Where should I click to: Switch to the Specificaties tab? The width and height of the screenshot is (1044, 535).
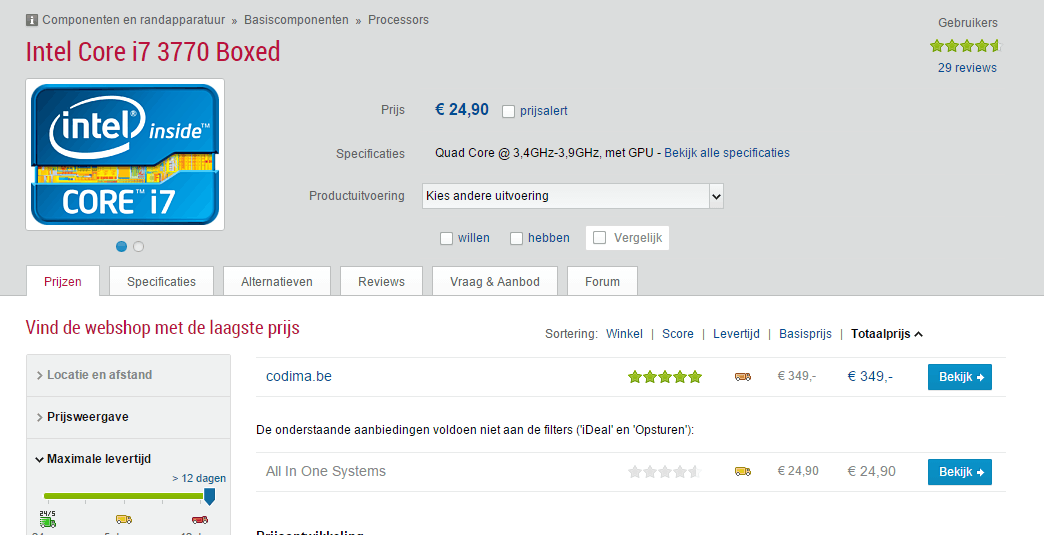point(161,282)
